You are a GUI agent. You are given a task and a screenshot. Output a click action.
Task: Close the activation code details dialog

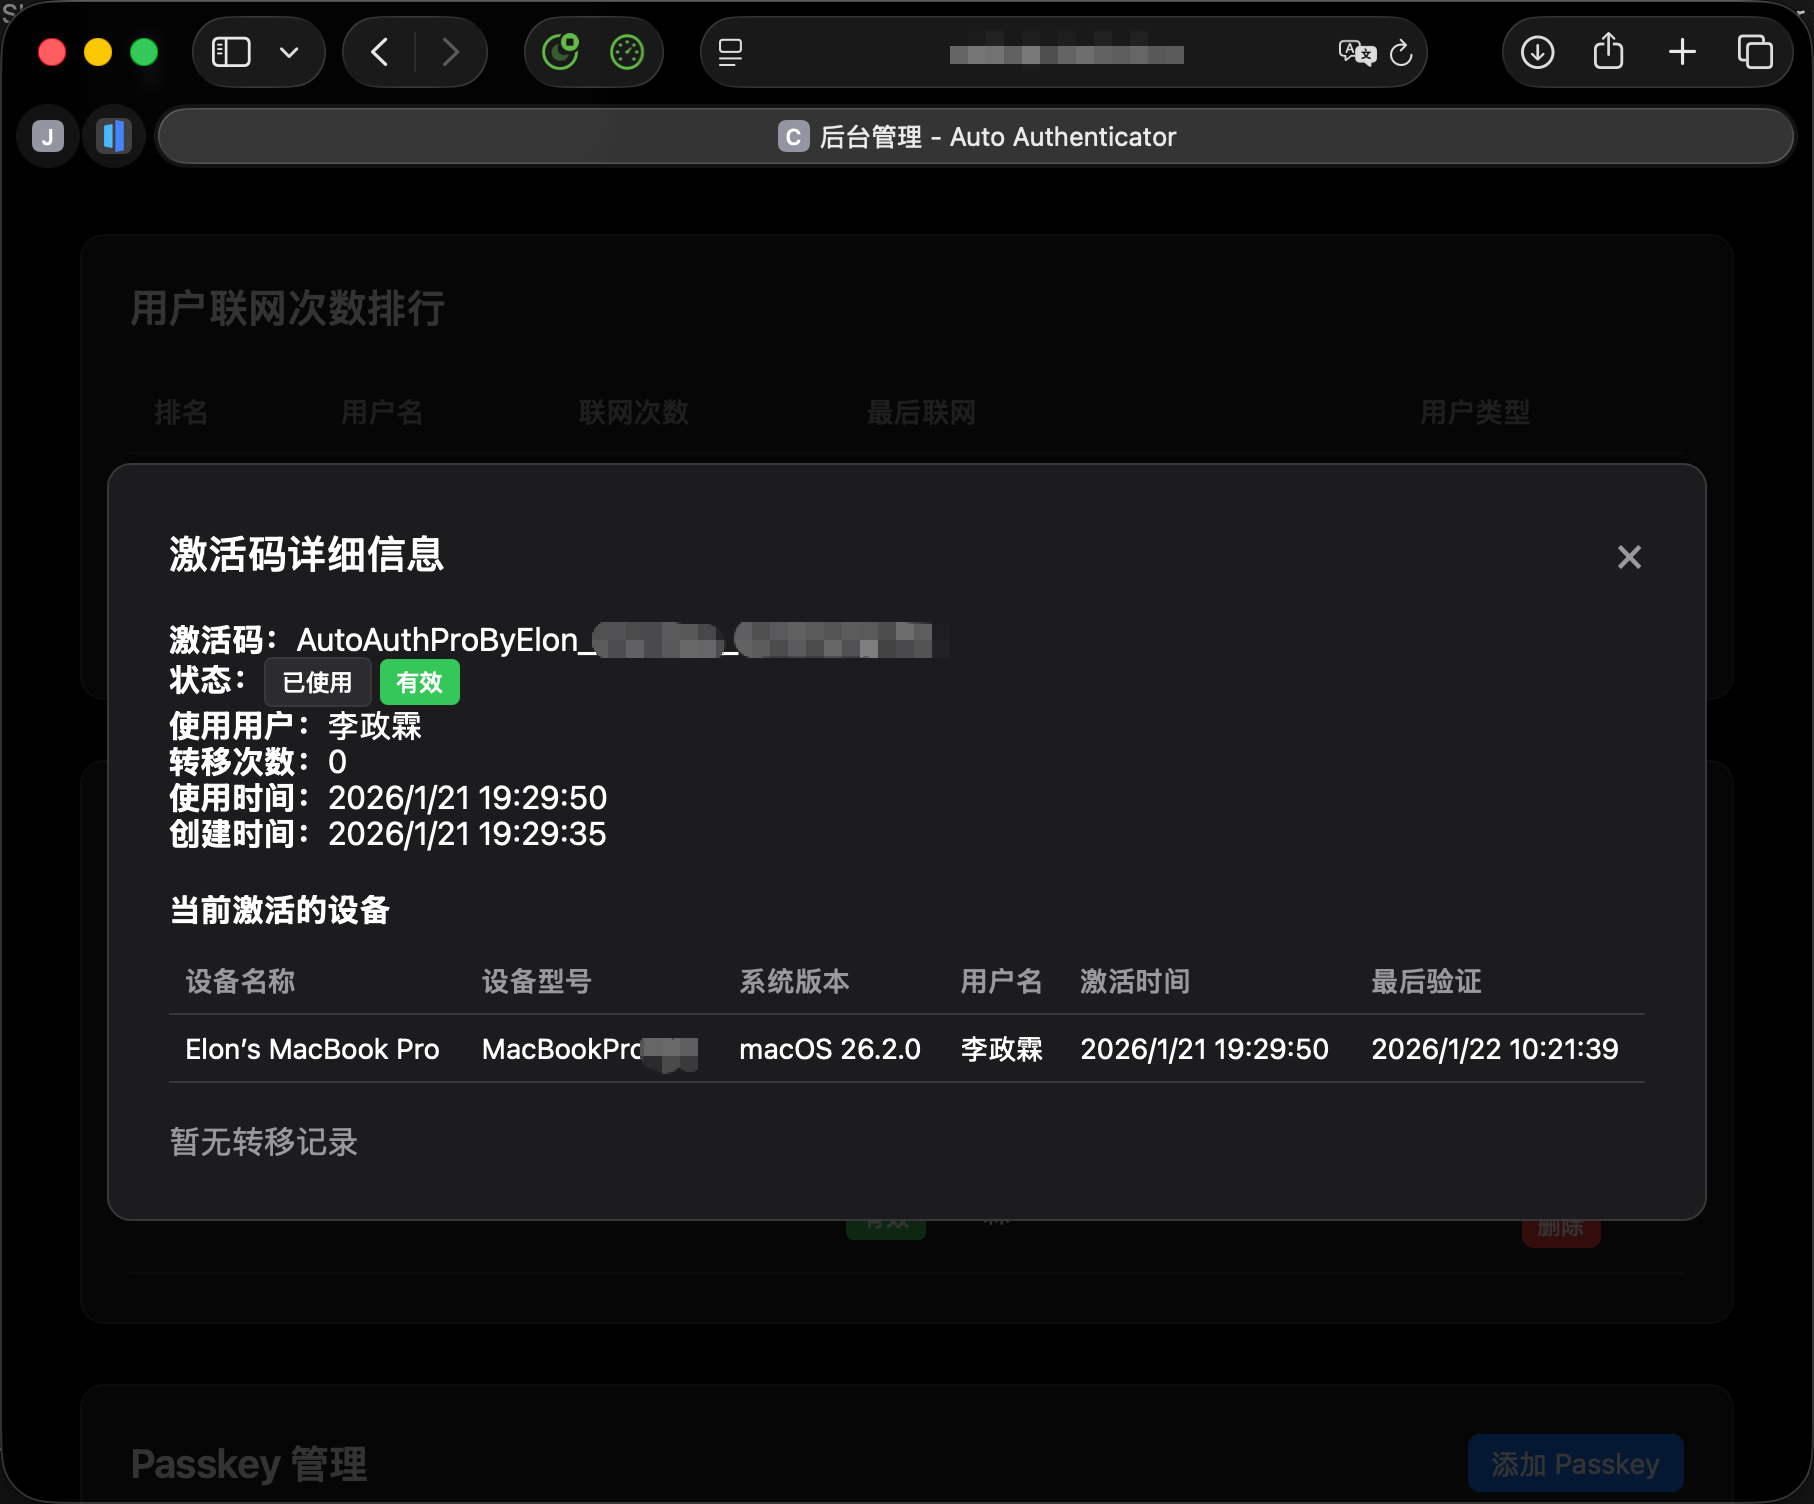(1629, 557)
